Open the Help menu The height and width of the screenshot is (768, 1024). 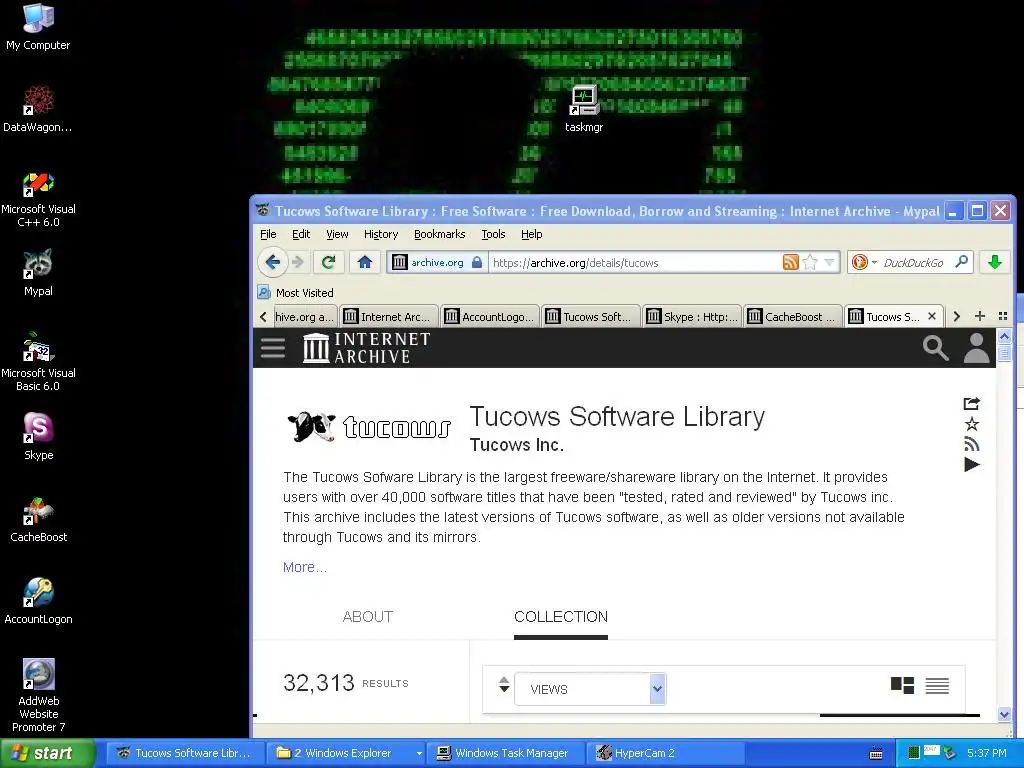(x=532, y=234)
